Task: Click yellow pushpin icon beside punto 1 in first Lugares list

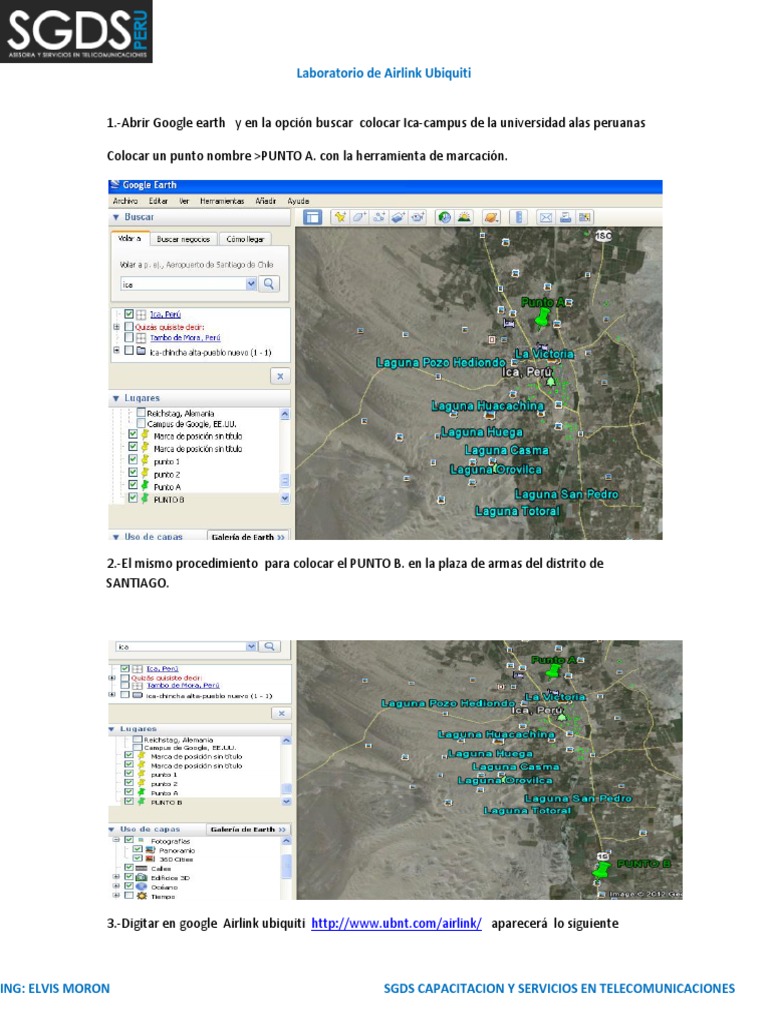Action: [x=145, y=460]
